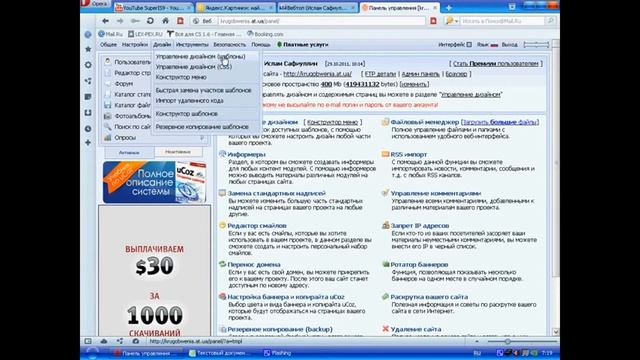This screenshot has width=640, height=360.
Task: Click the Информеры section icon
Action: [222, 154]
